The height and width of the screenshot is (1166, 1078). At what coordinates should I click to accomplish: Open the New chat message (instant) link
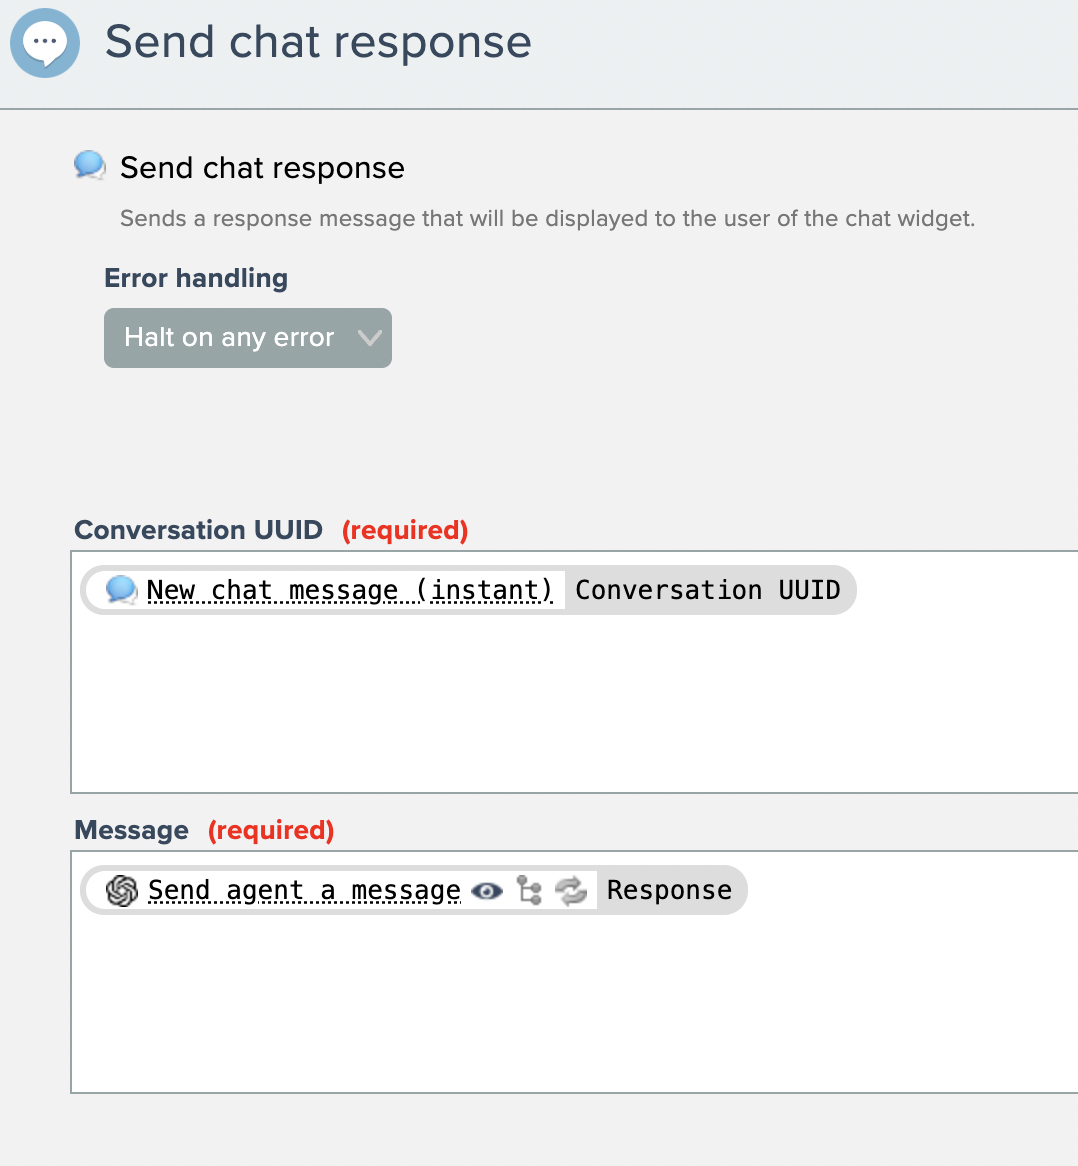click(349, 590)
